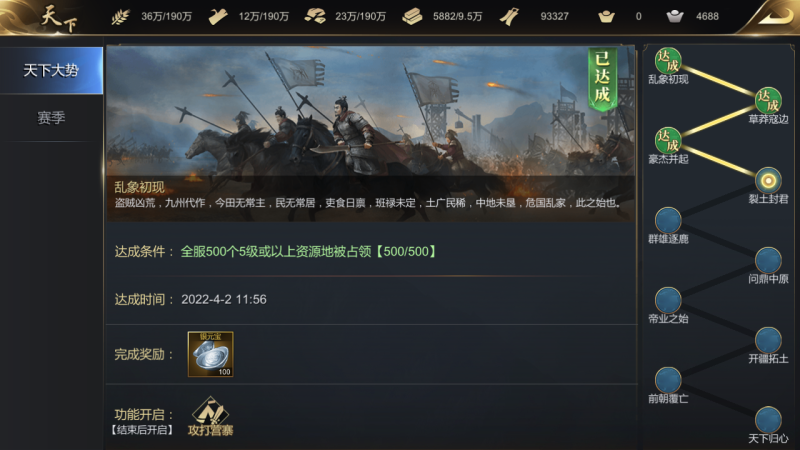
Task: Click the back arrow icon
Action: [773, 16]
